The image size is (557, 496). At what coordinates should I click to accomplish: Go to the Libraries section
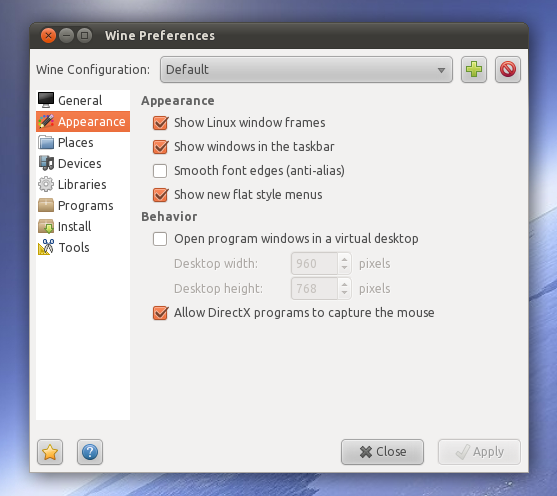[82, 184]
